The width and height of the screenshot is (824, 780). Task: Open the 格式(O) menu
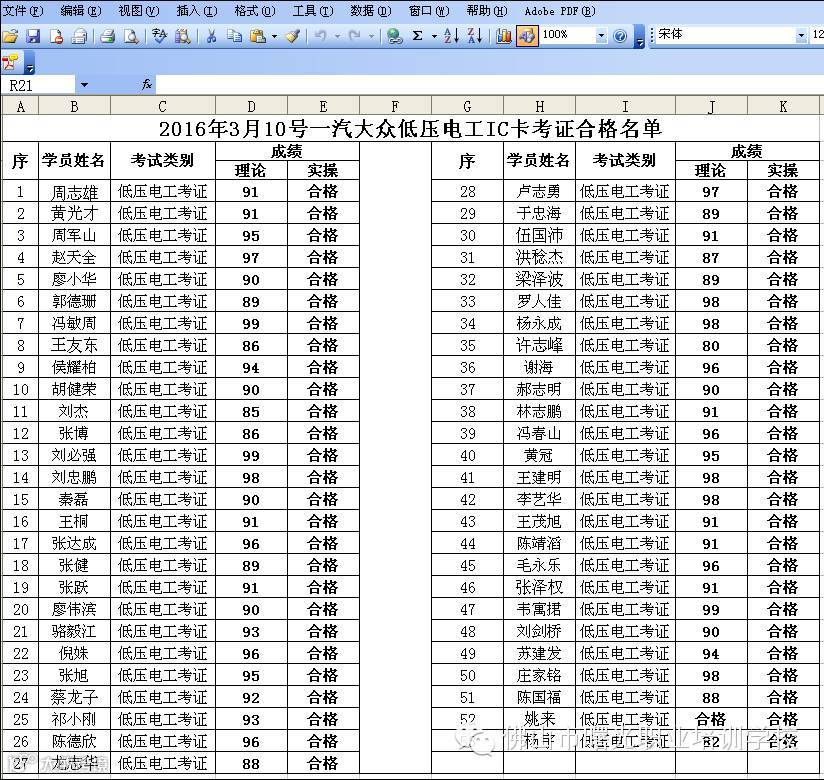[x=255, y=11]
